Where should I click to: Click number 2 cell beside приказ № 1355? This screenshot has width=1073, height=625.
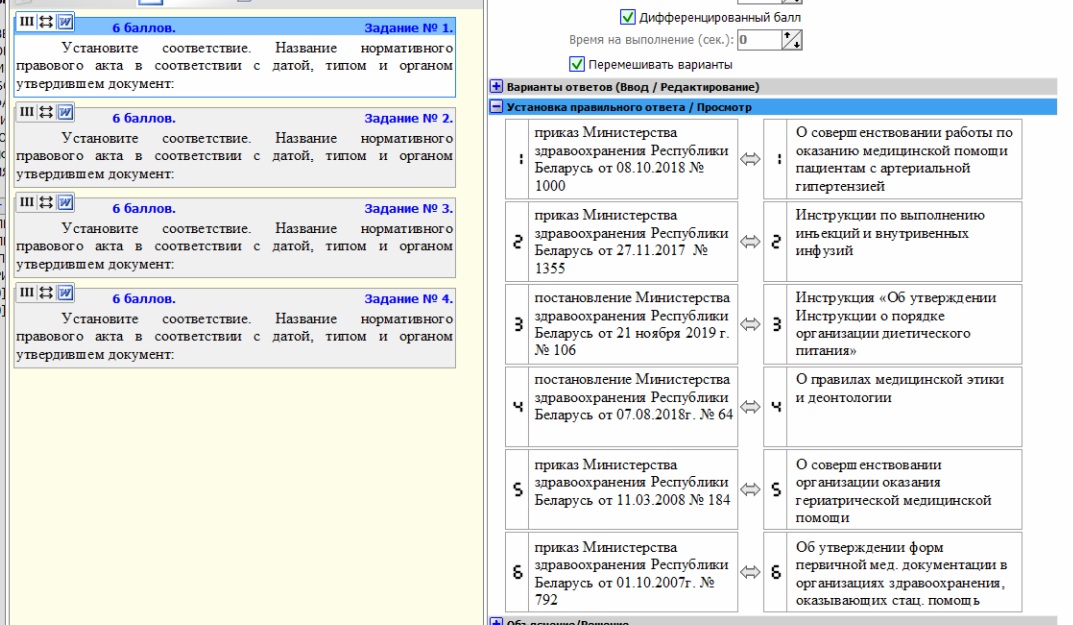coord(517,242)
